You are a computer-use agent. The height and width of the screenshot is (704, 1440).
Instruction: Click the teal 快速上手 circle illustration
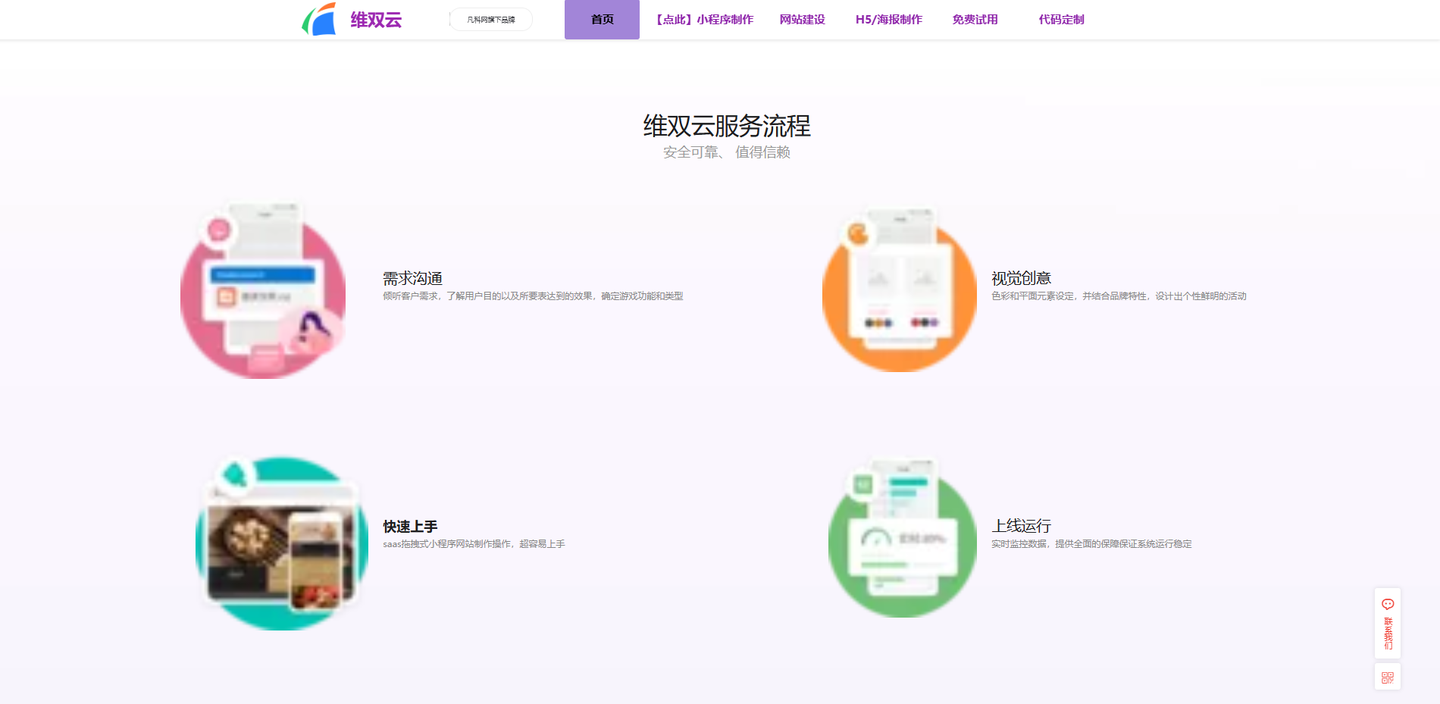point(281,543)
